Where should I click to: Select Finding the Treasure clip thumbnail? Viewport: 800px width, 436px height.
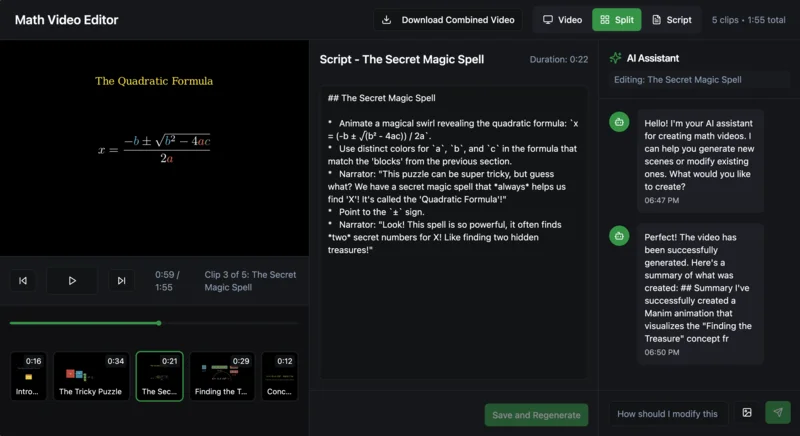(222, 377)
